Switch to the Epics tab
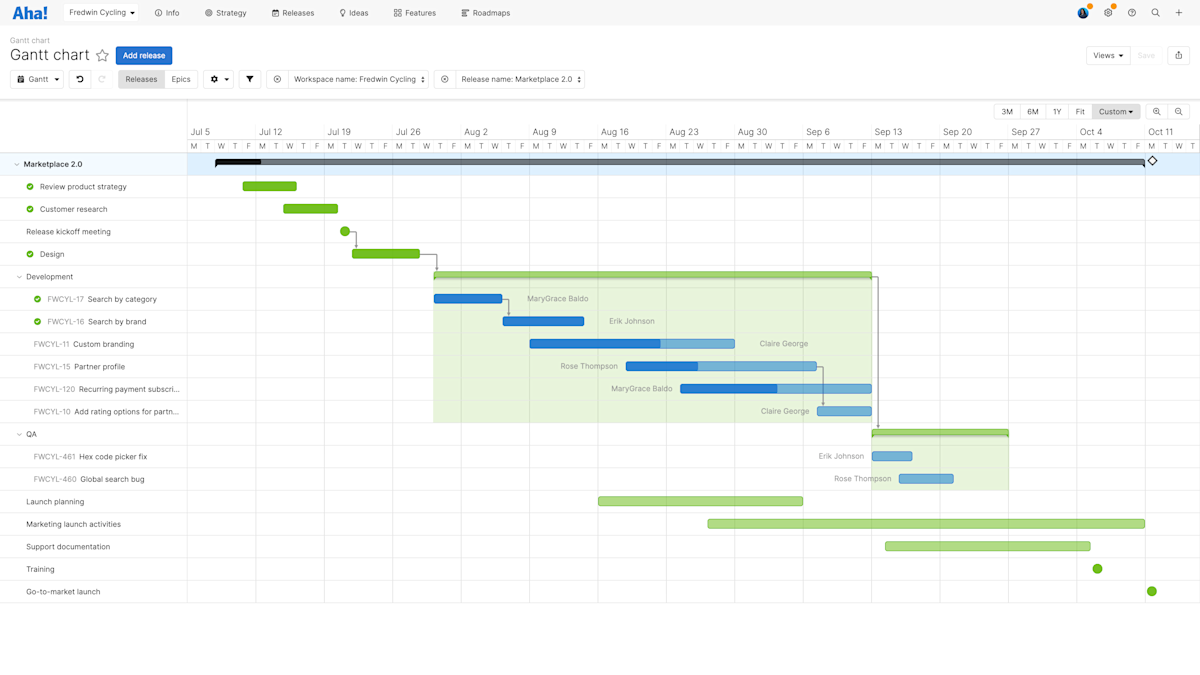1200x675 pixels. 181,78
